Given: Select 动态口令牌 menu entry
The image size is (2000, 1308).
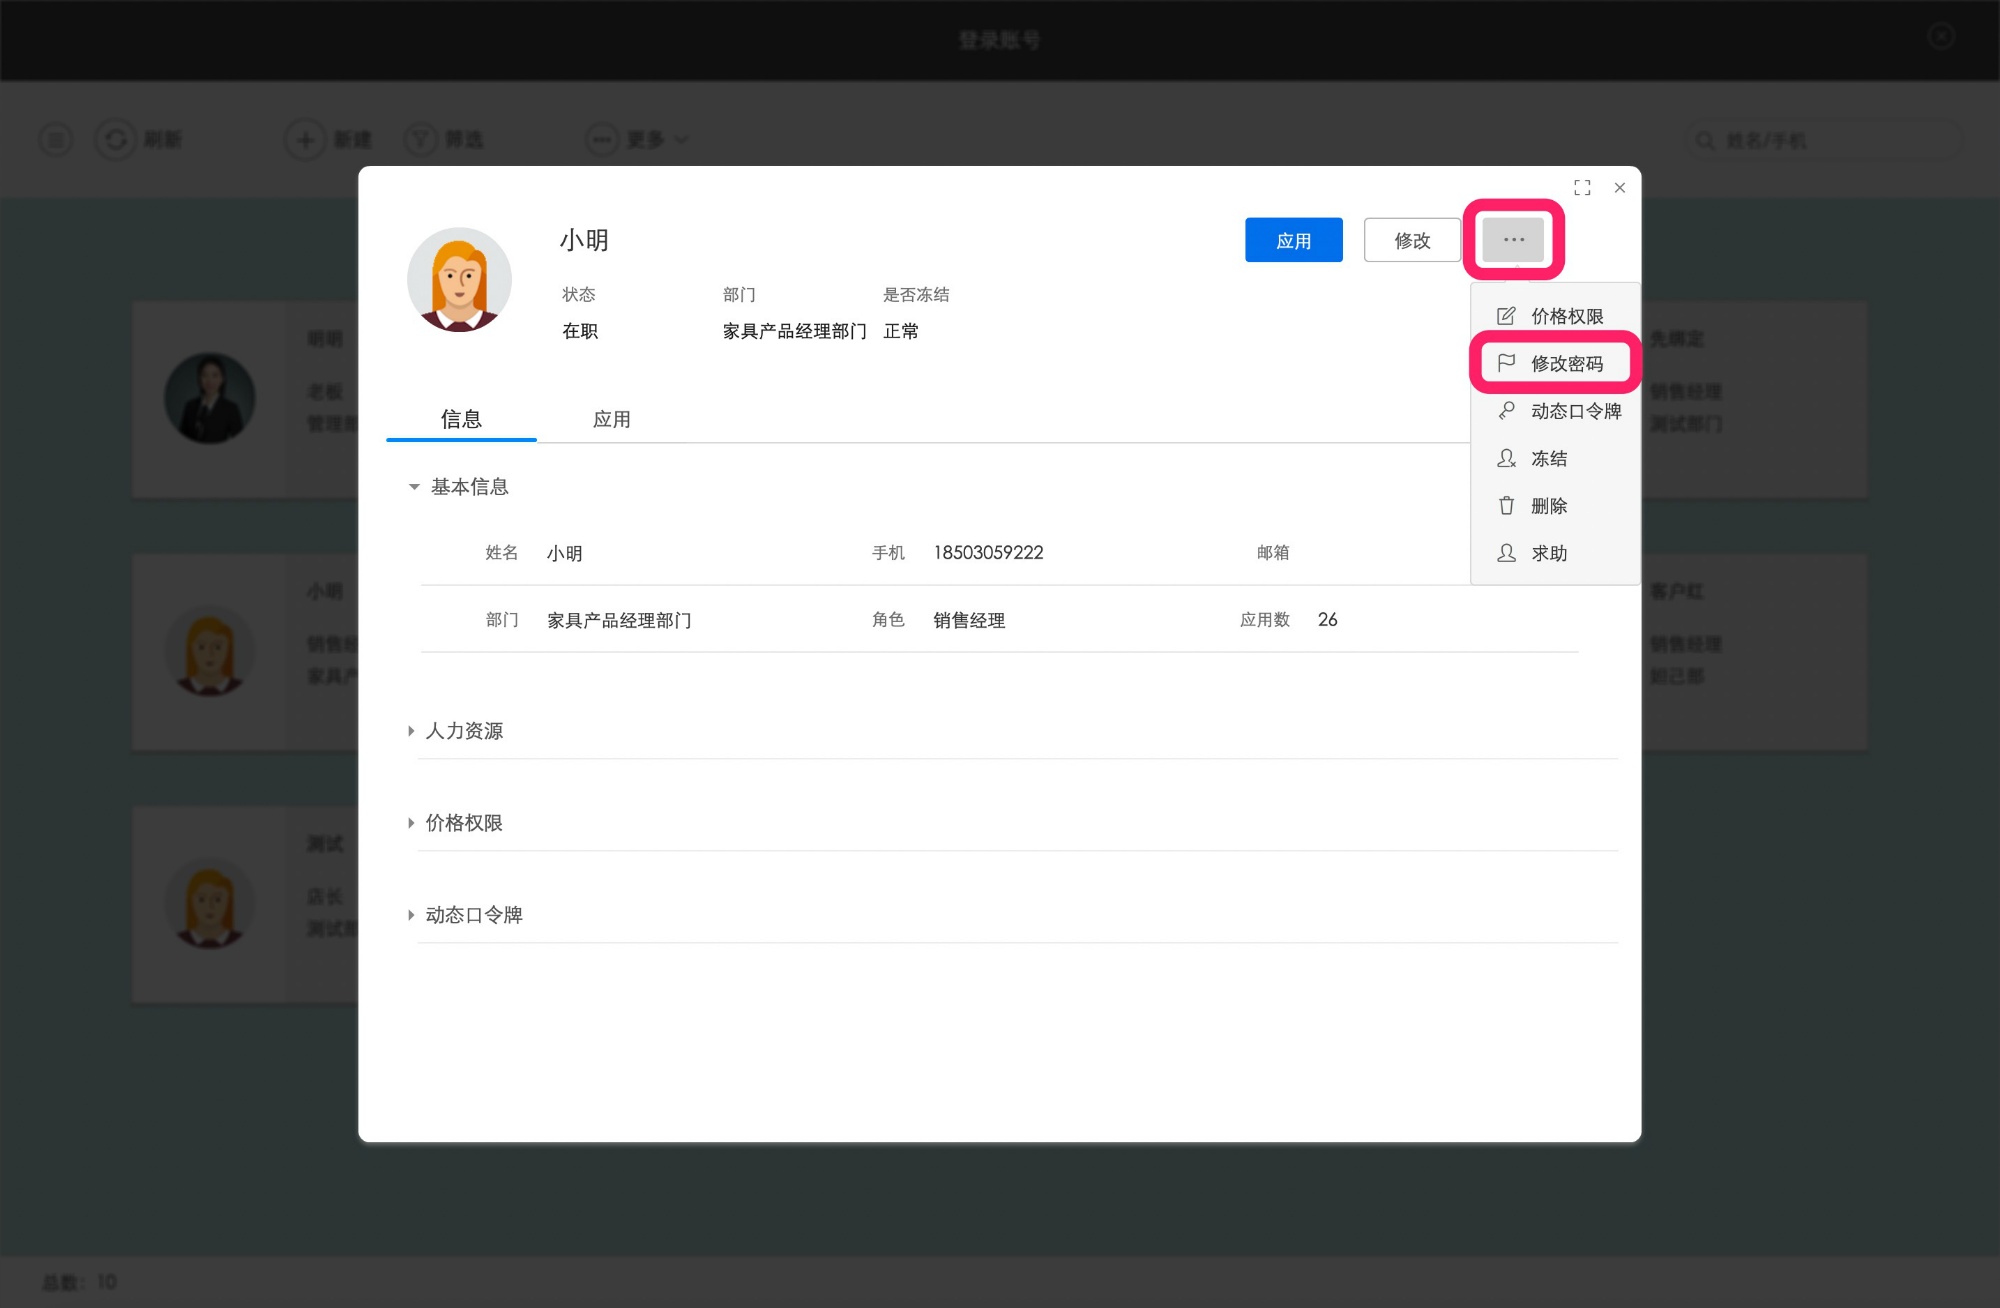Looking at the screenshot, I should 1554,411.
